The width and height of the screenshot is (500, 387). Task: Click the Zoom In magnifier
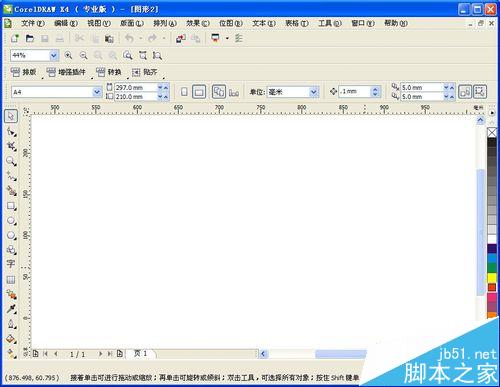pyautogui.click(x=68, y=55)
